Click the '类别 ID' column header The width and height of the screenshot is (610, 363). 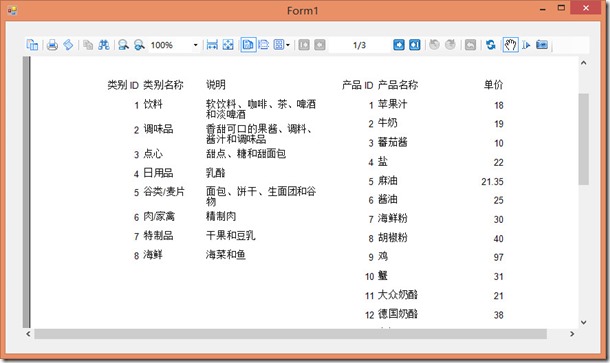[123, 85]
